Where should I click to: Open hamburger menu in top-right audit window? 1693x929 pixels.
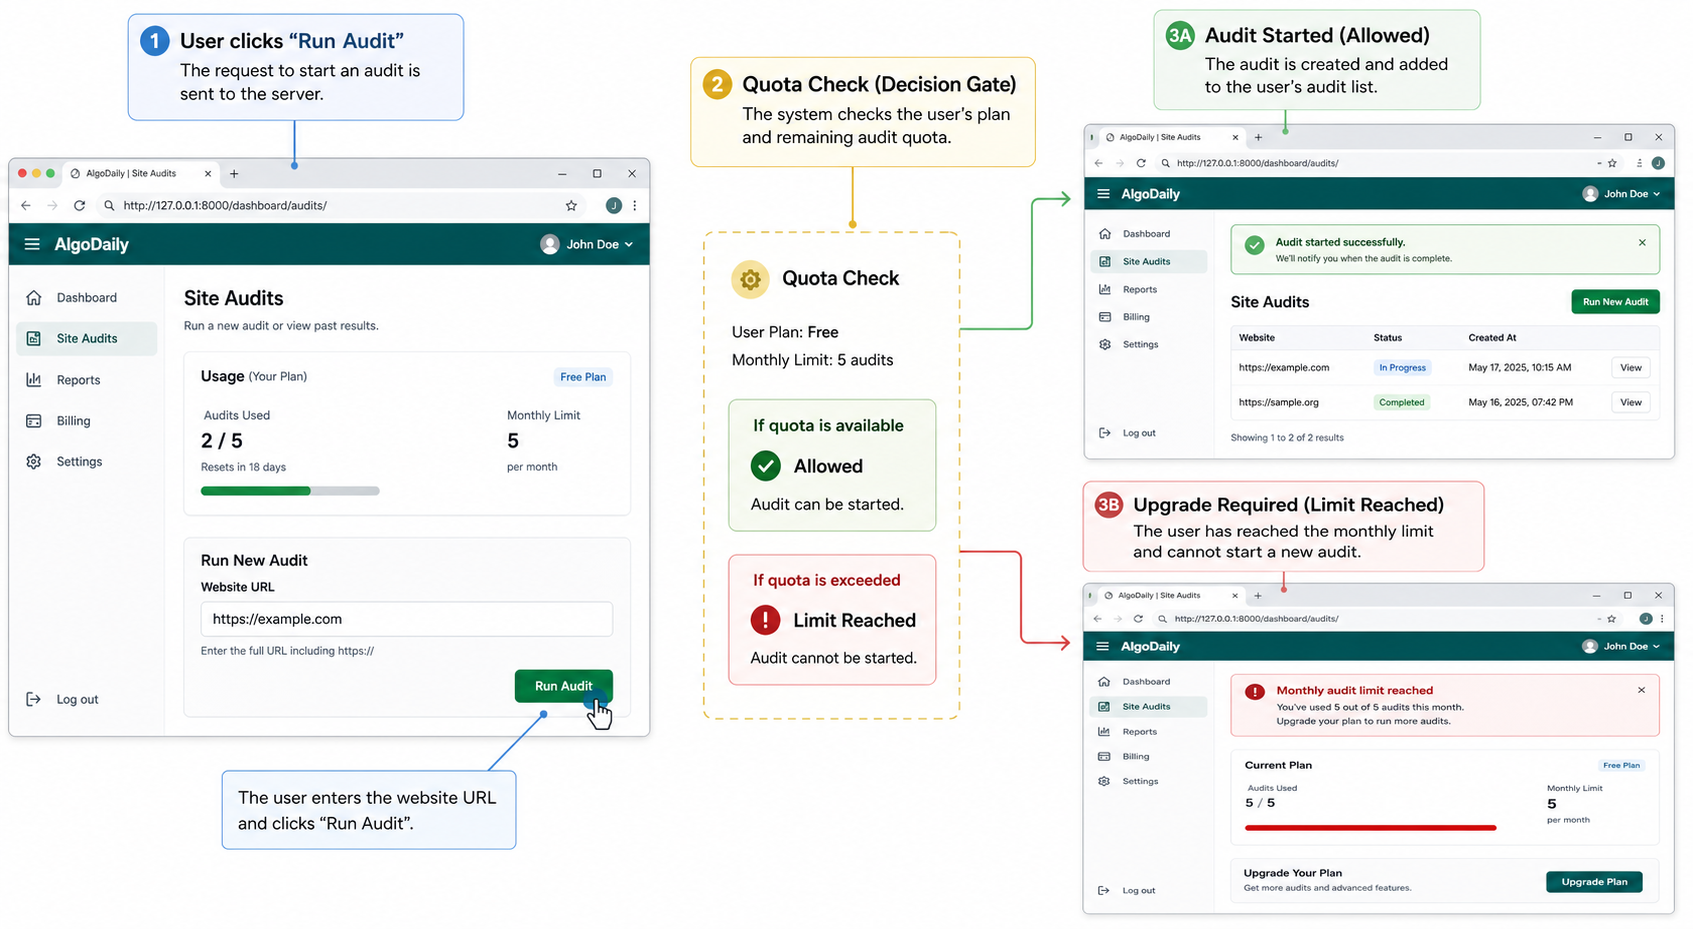[1103, 194]
